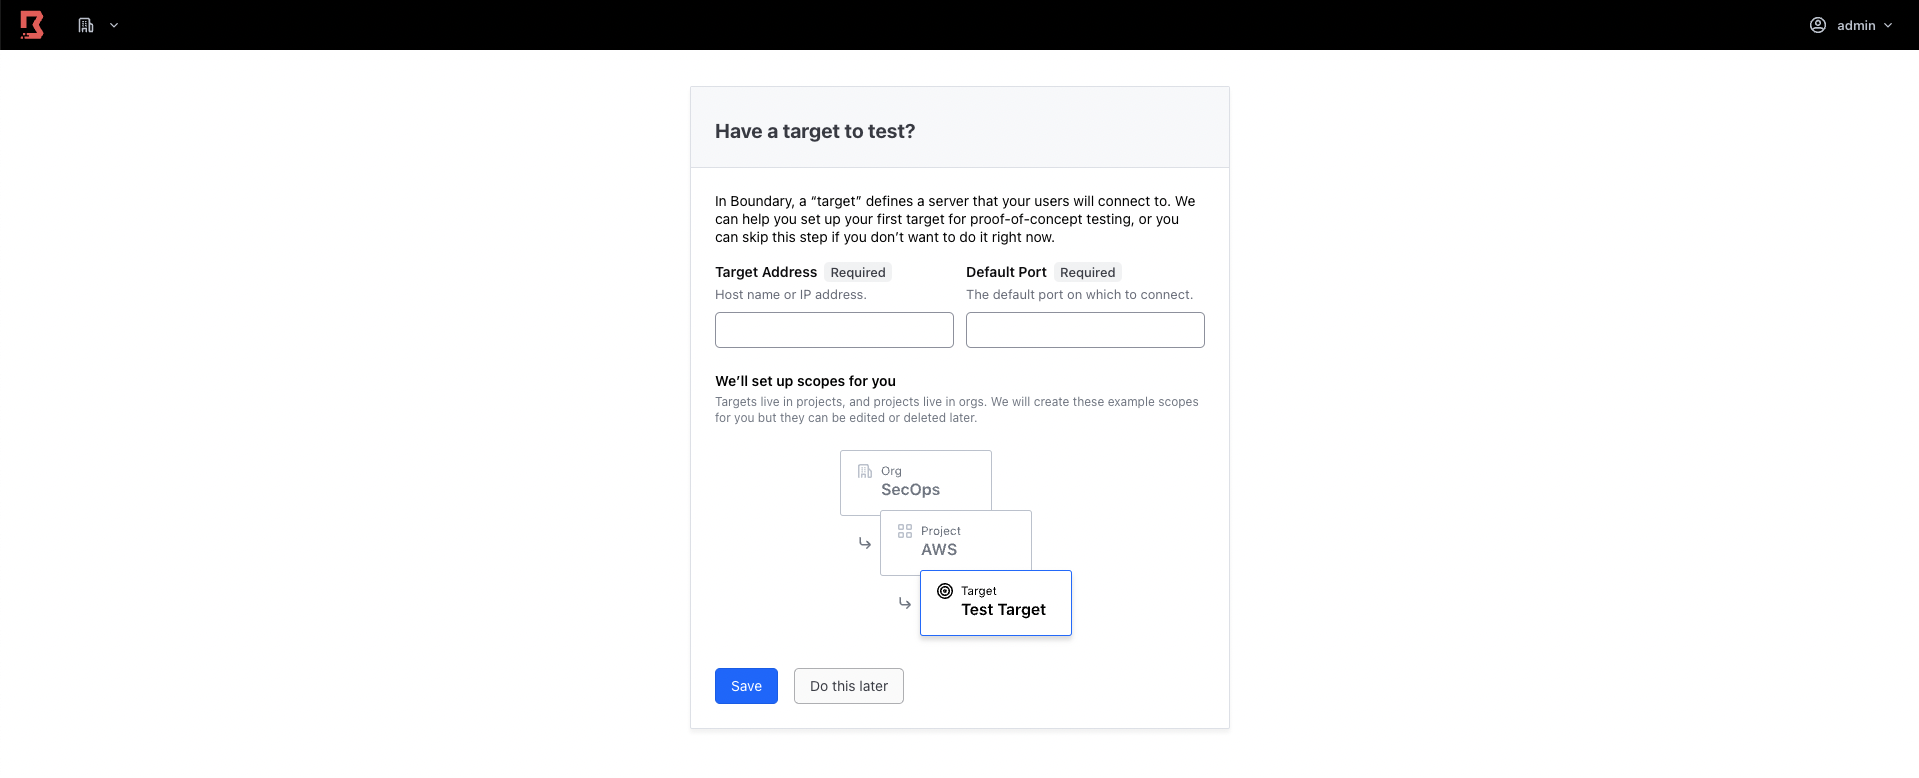1919x778 pixels.
Task: Click the Target Address input field
Action: coord(833,329)
